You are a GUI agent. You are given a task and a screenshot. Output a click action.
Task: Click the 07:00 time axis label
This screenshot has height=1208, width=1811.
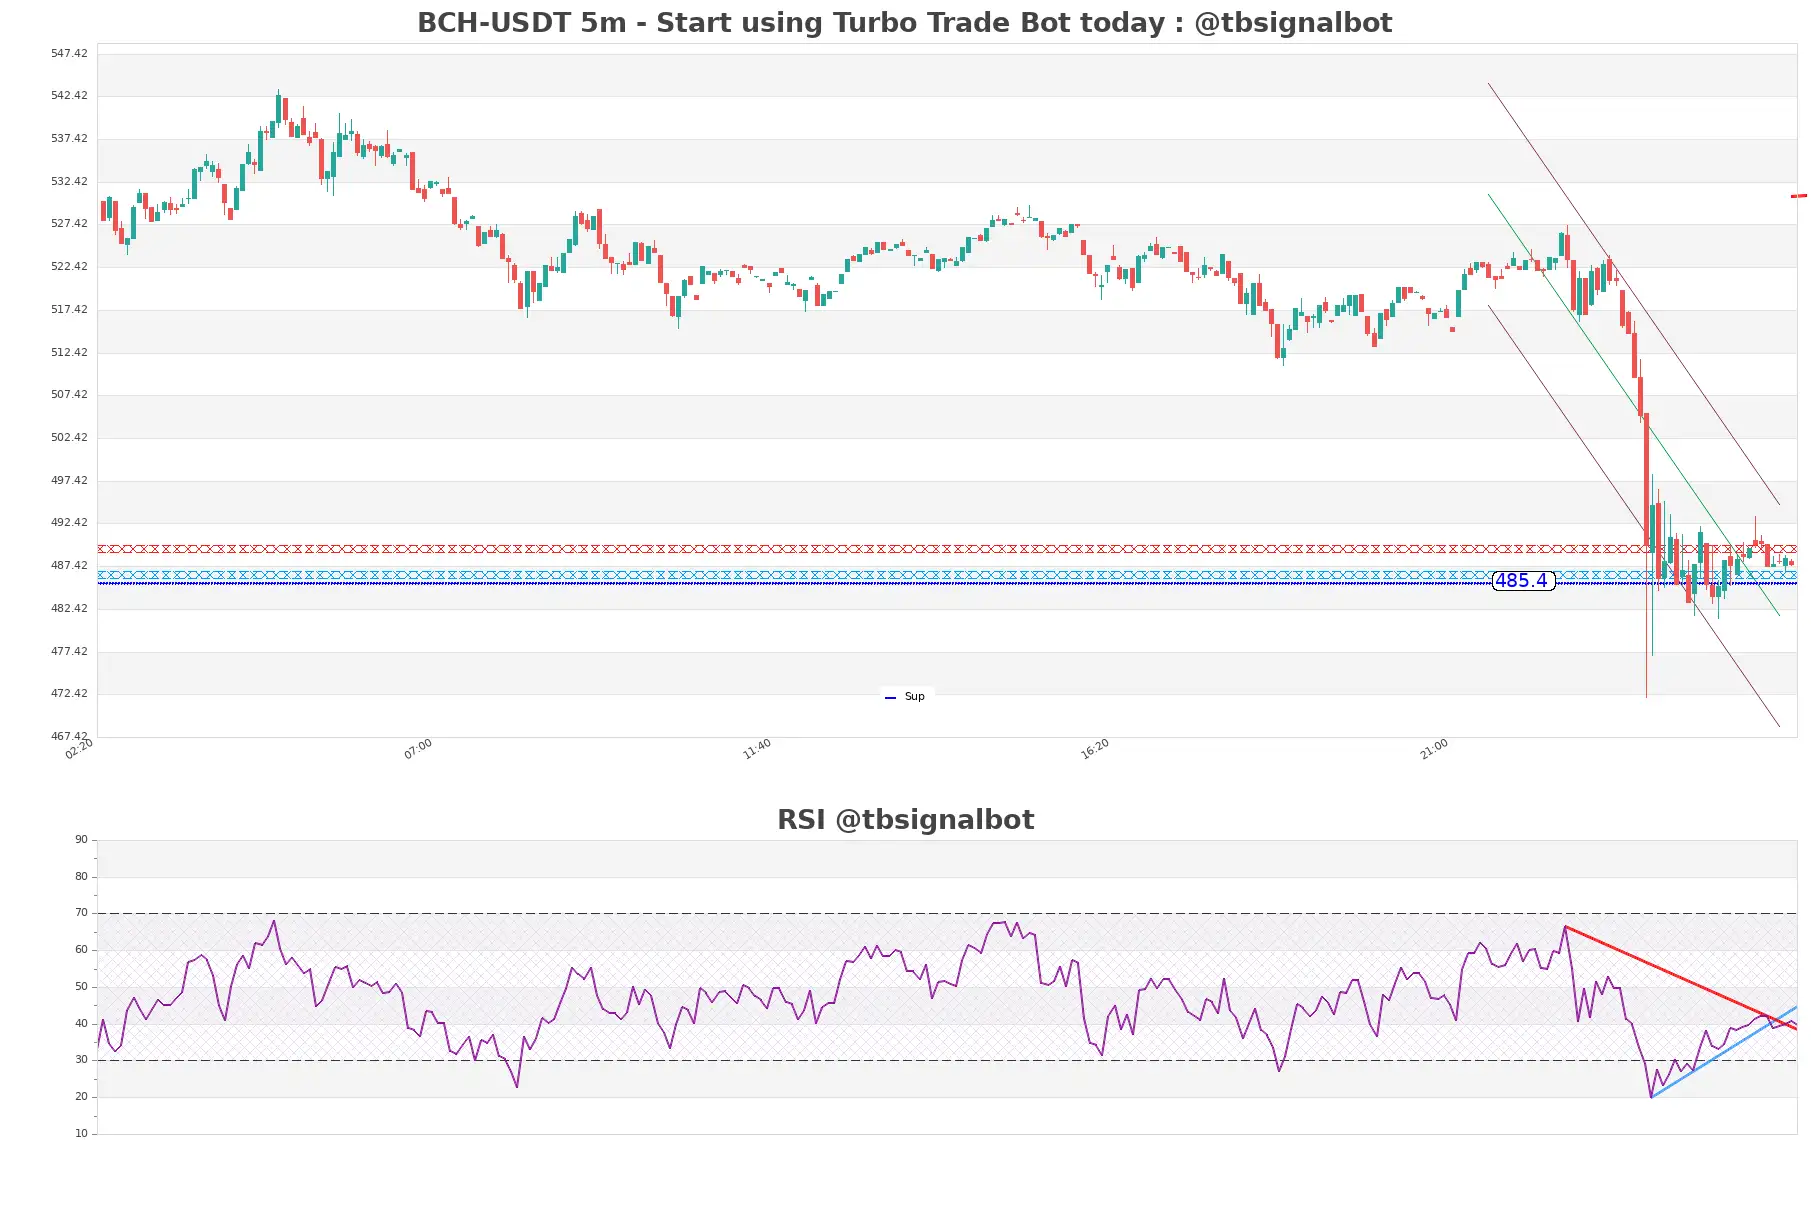coord(418,749)
